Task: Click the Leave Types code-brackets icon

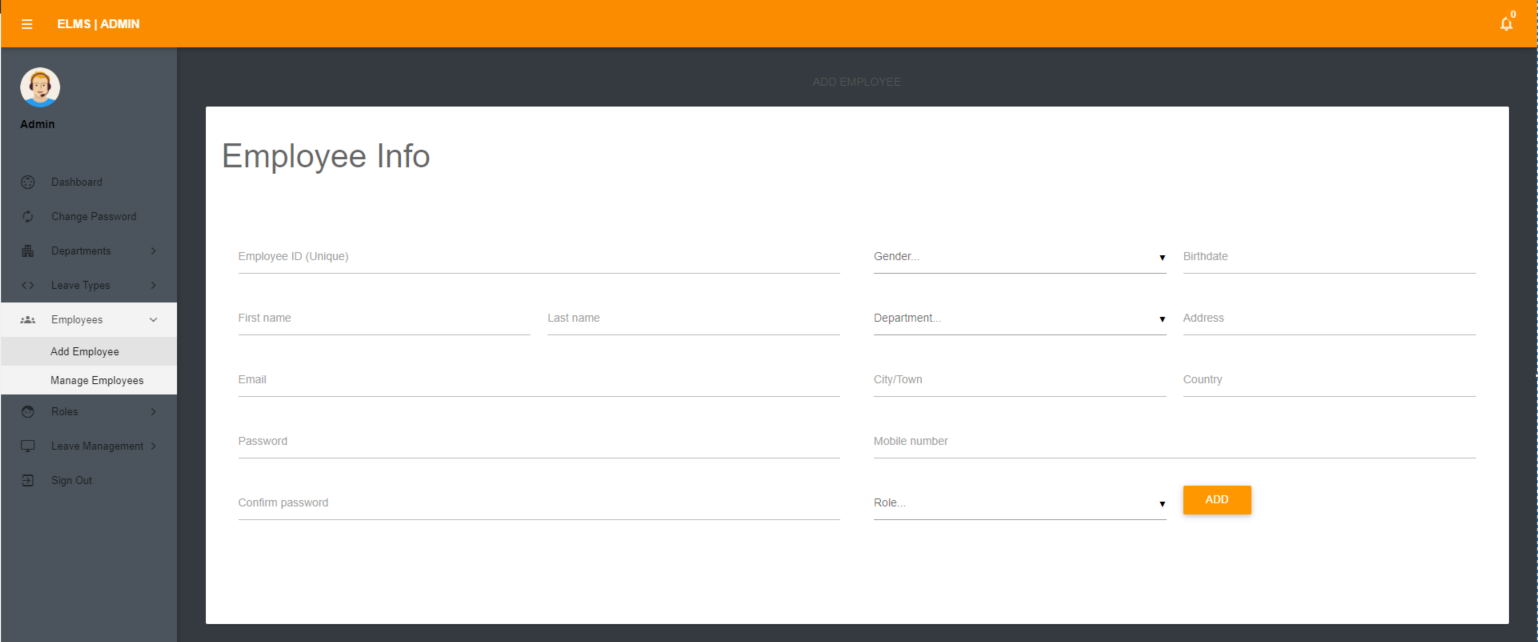Action: pos(27,285)
